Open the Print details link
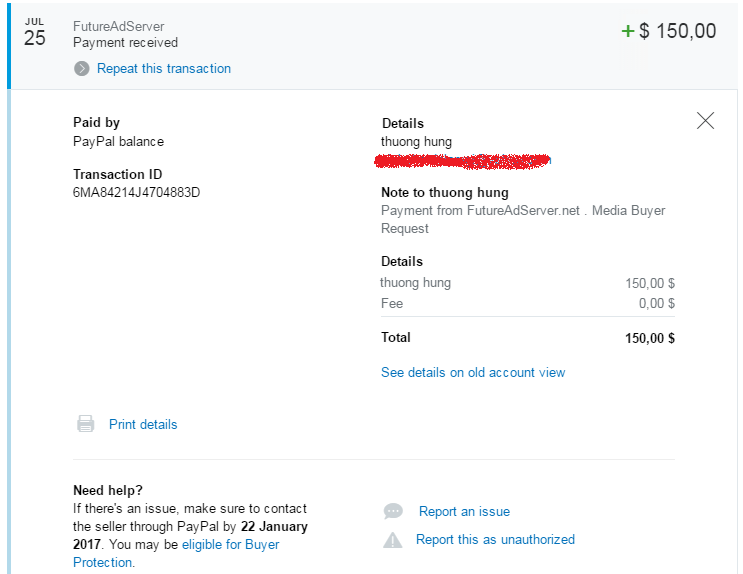Screen dimensions: 743x574 tap(143, 424)
